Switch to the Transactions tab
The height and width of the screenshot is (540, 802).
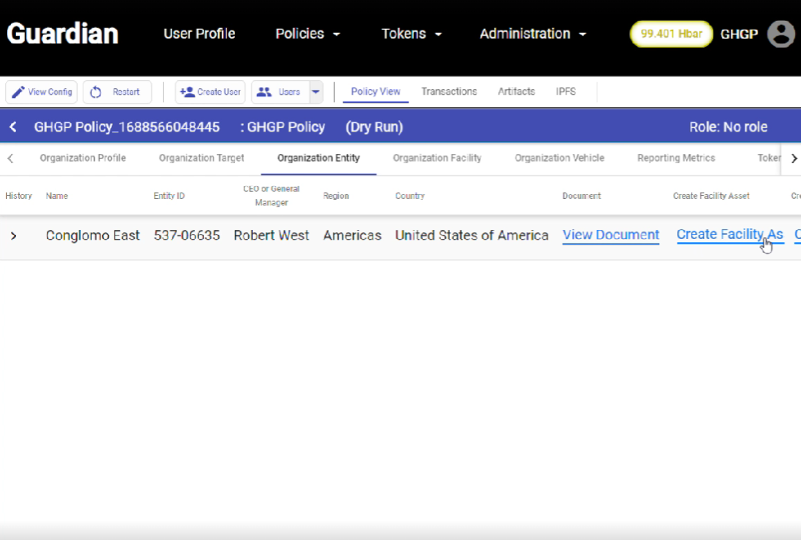(x=449, y=92)
